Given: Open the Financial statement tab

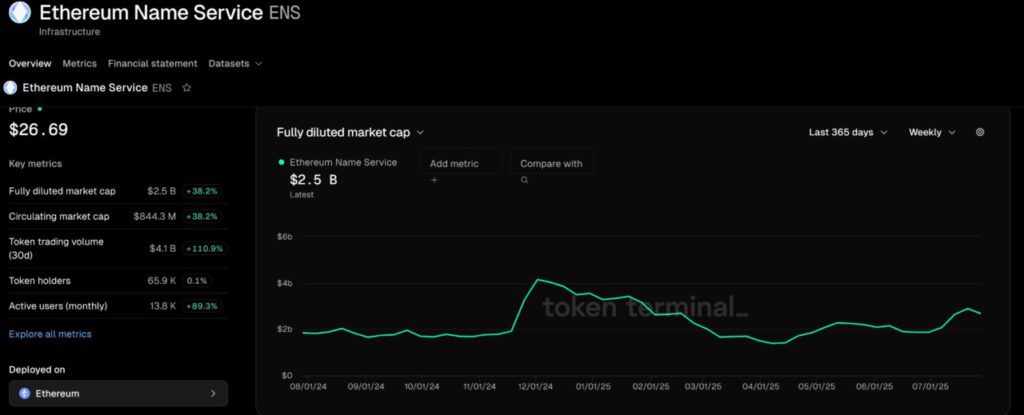Looking at the screenshot, I should 152,63.
